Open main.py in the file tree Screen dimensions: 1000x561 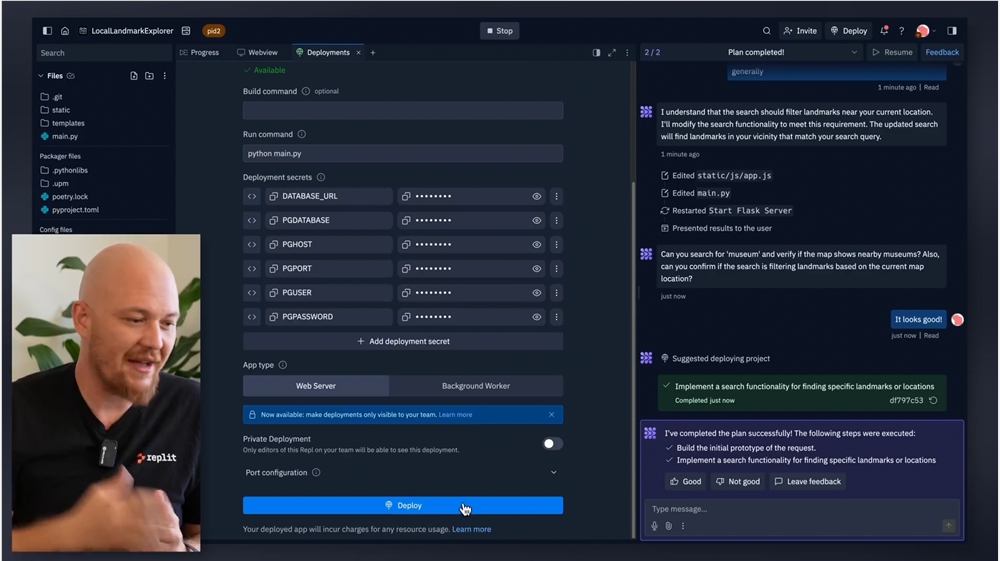(59, 136)
